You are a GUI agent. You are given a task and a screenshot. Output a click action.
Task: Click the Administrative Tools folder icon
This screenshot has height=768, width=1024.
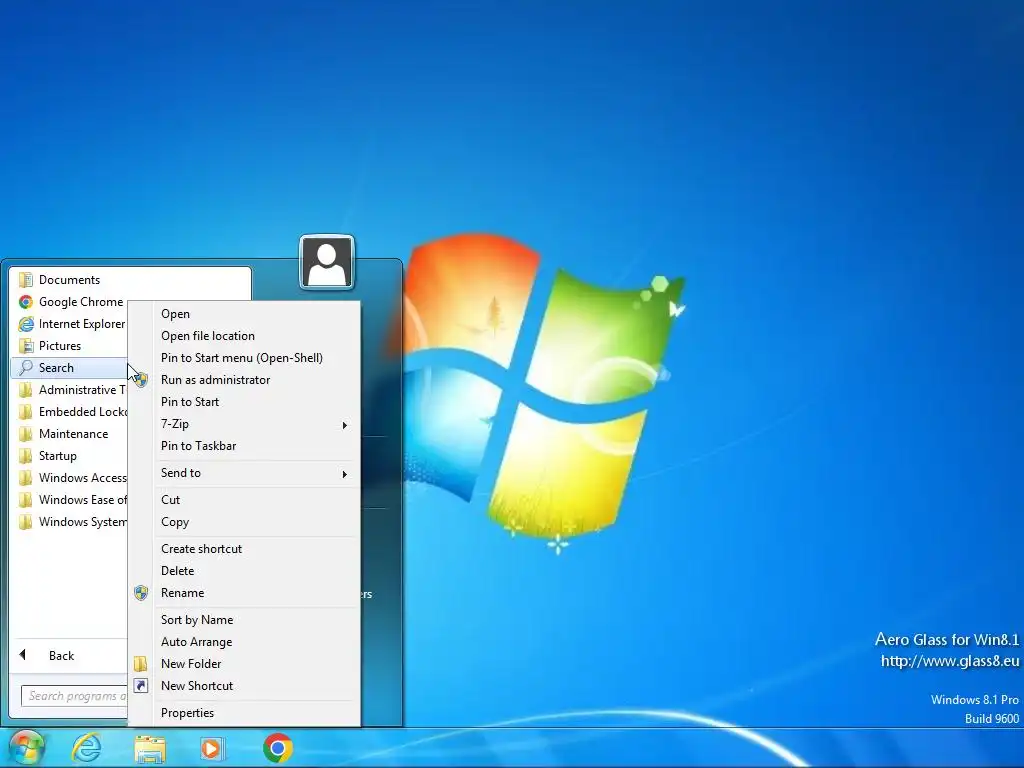[26, 390]
